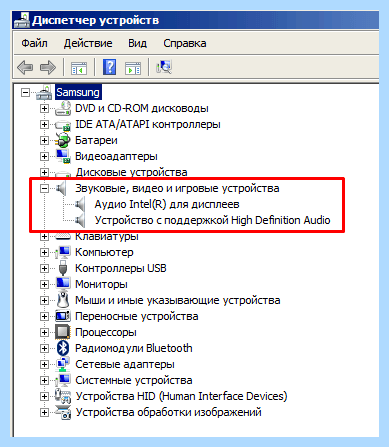
Task: Click the speaker icon beside Устройство с поддержкой High Definition Audio
Action: (x=80, y=220)
